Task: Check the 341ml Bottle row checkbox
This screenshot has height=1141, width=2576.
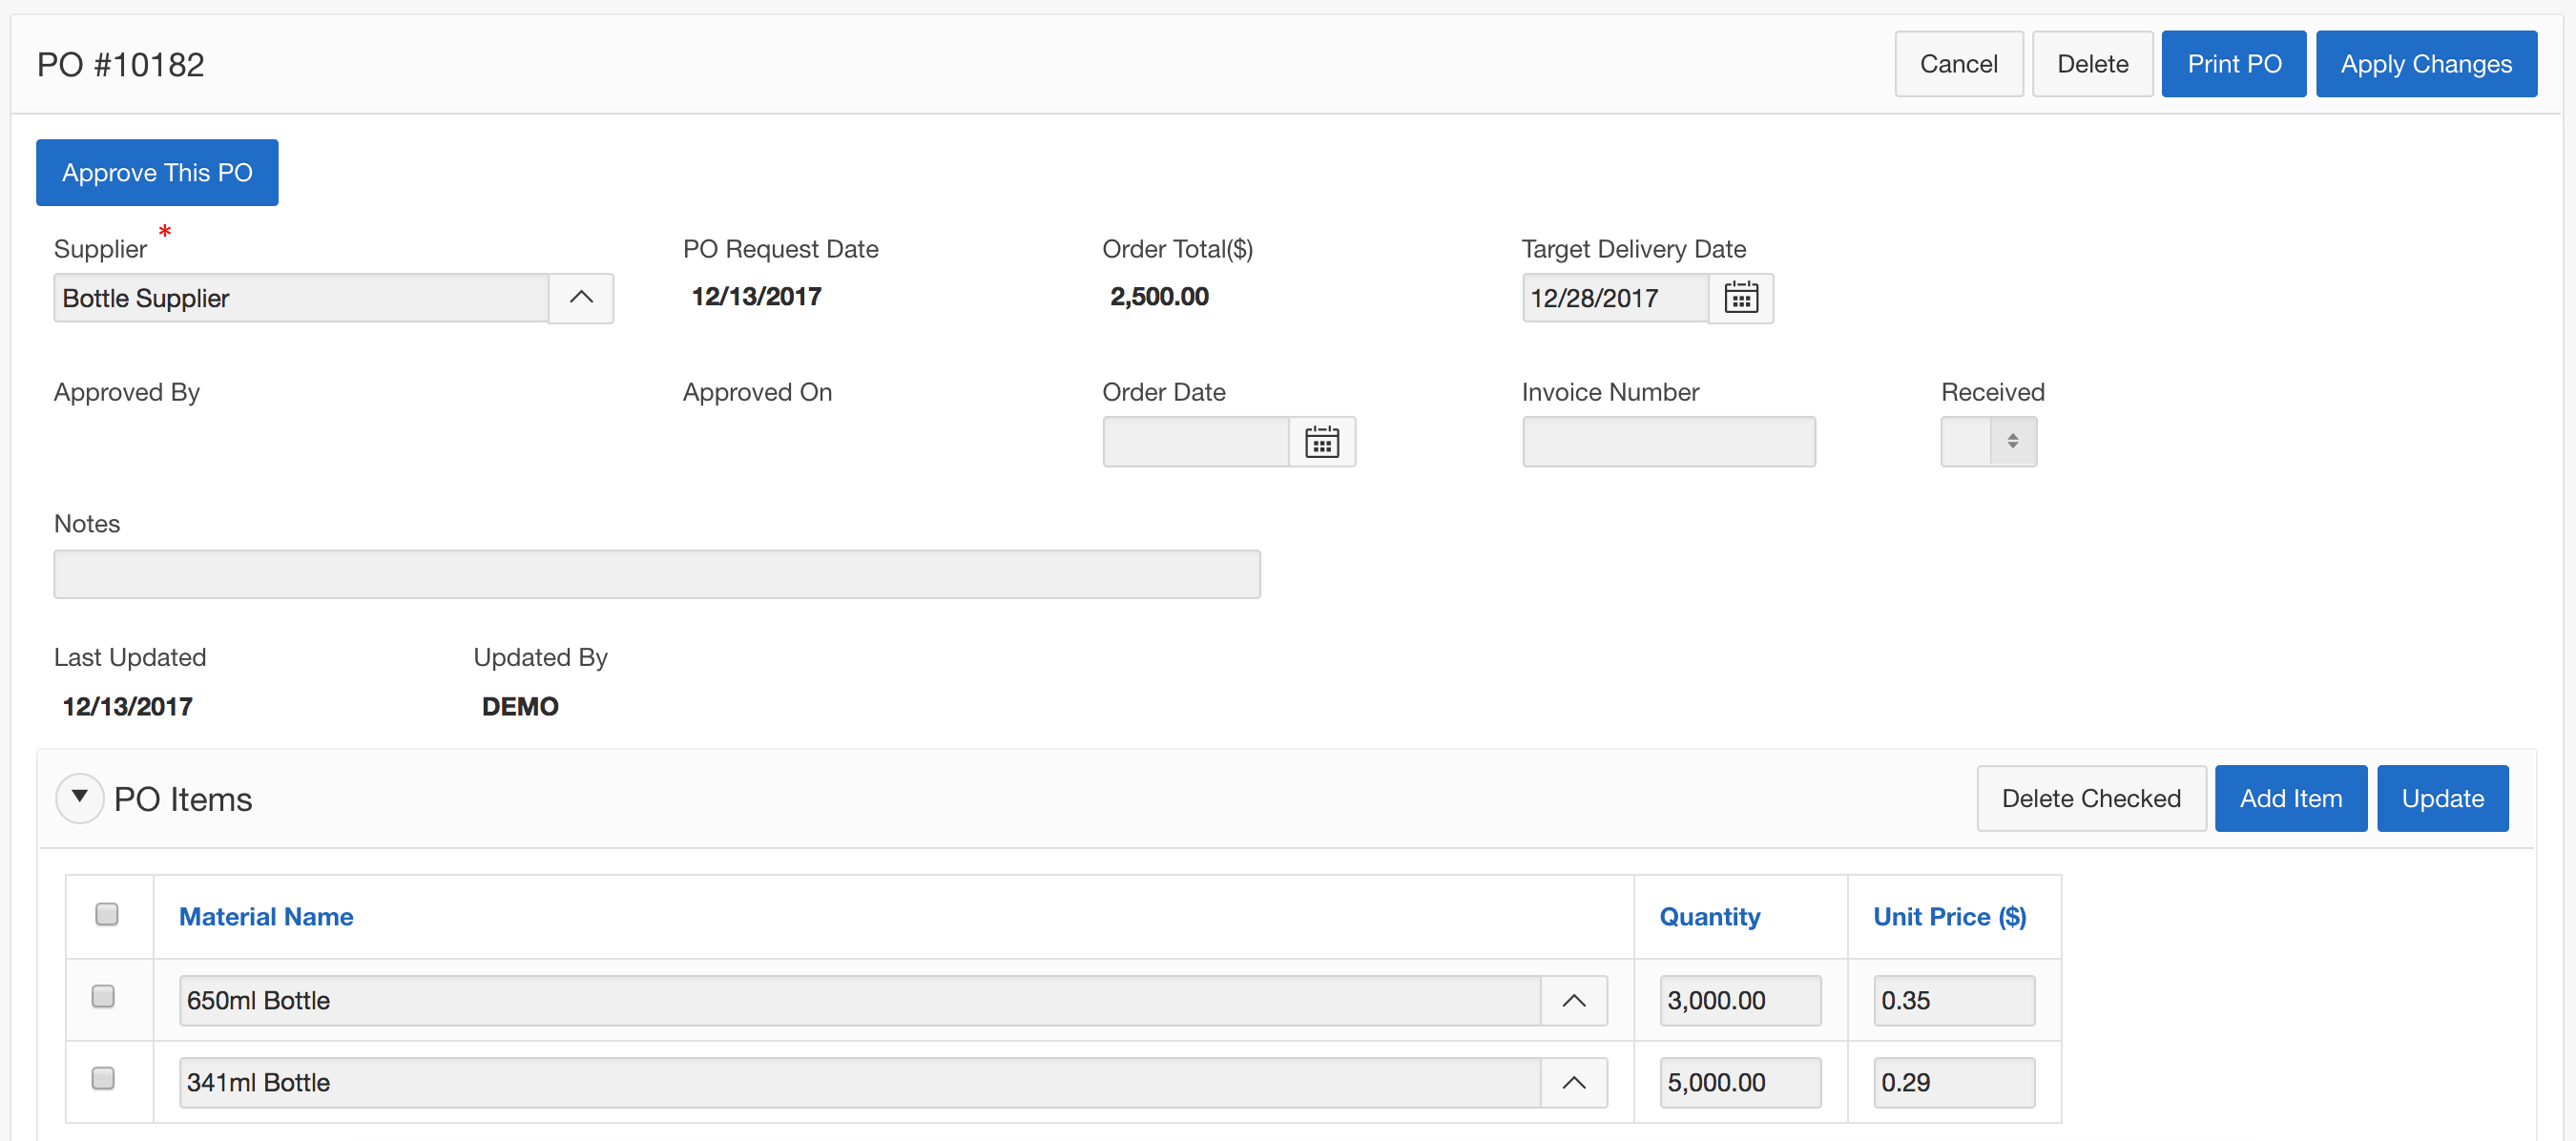Action: coord(103,1078)
